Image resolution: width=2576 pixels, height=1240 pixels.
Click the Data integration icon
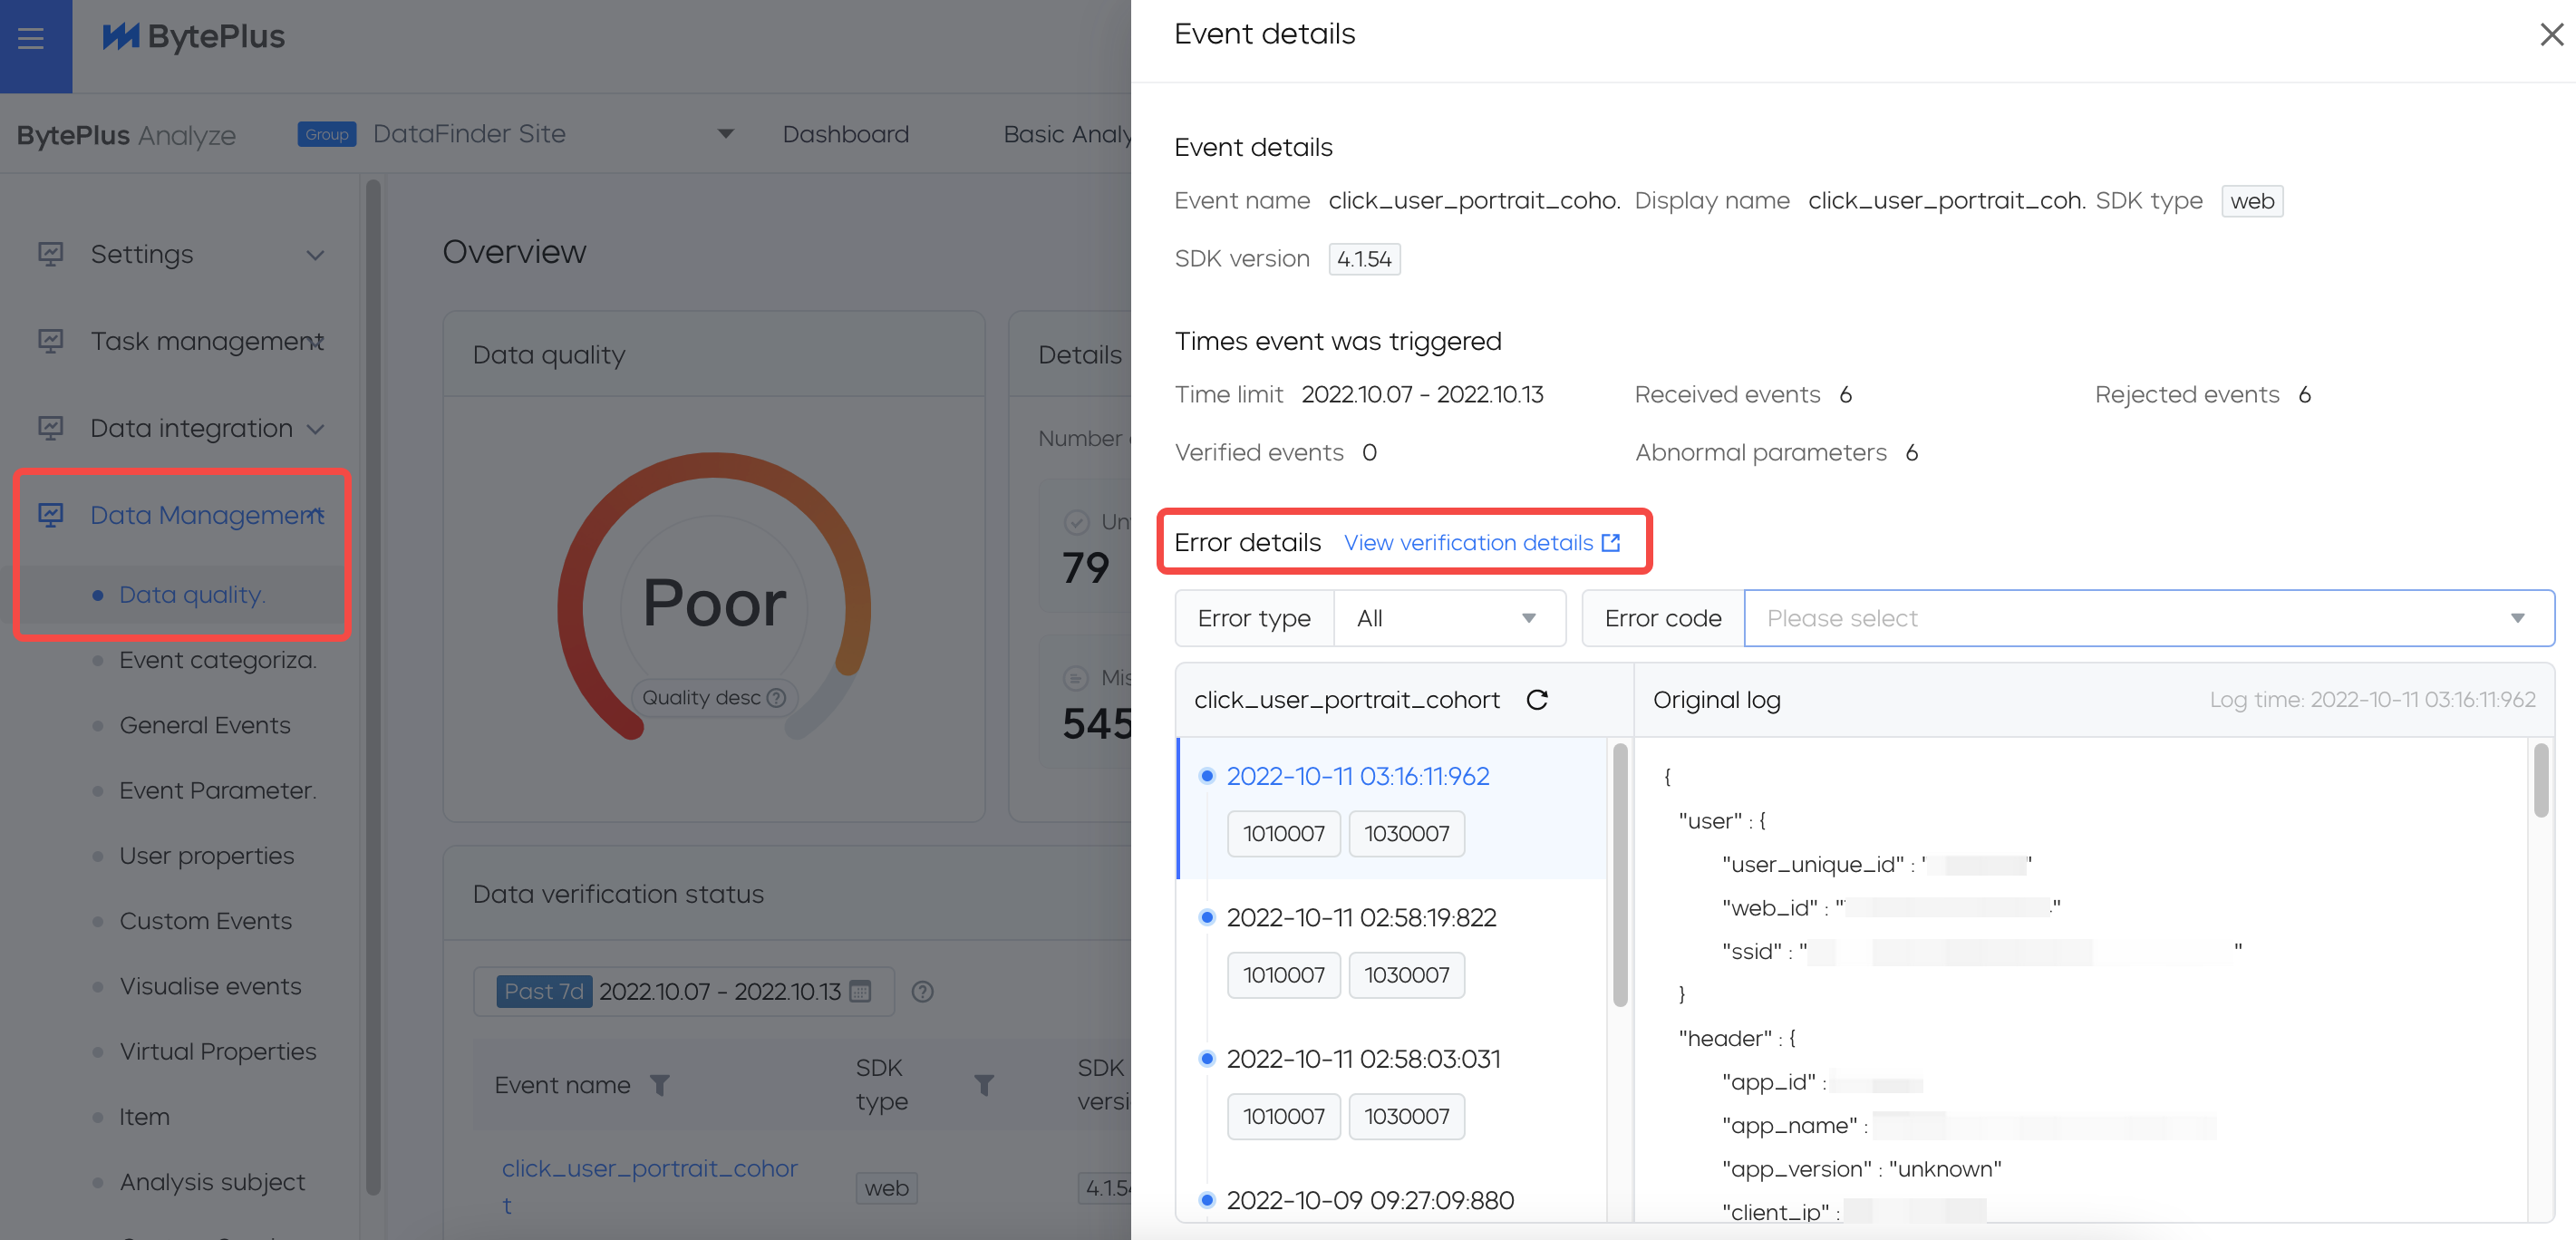point(51,427)
